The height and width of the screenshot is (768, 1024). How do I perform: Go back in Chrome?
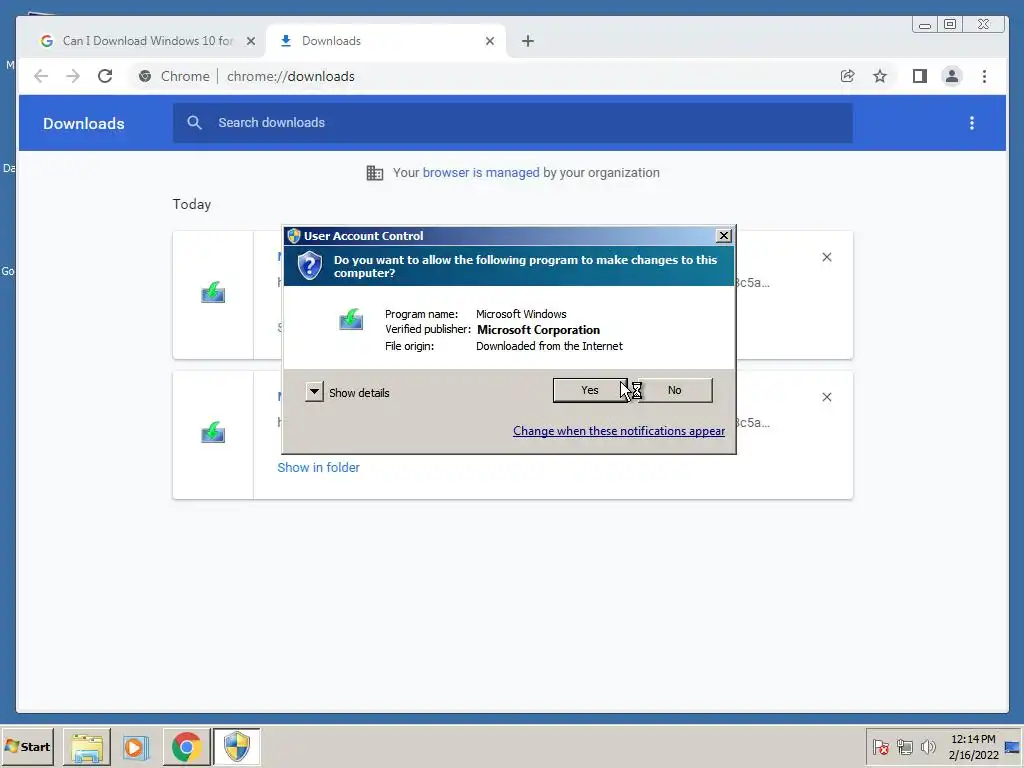(41, 76)
